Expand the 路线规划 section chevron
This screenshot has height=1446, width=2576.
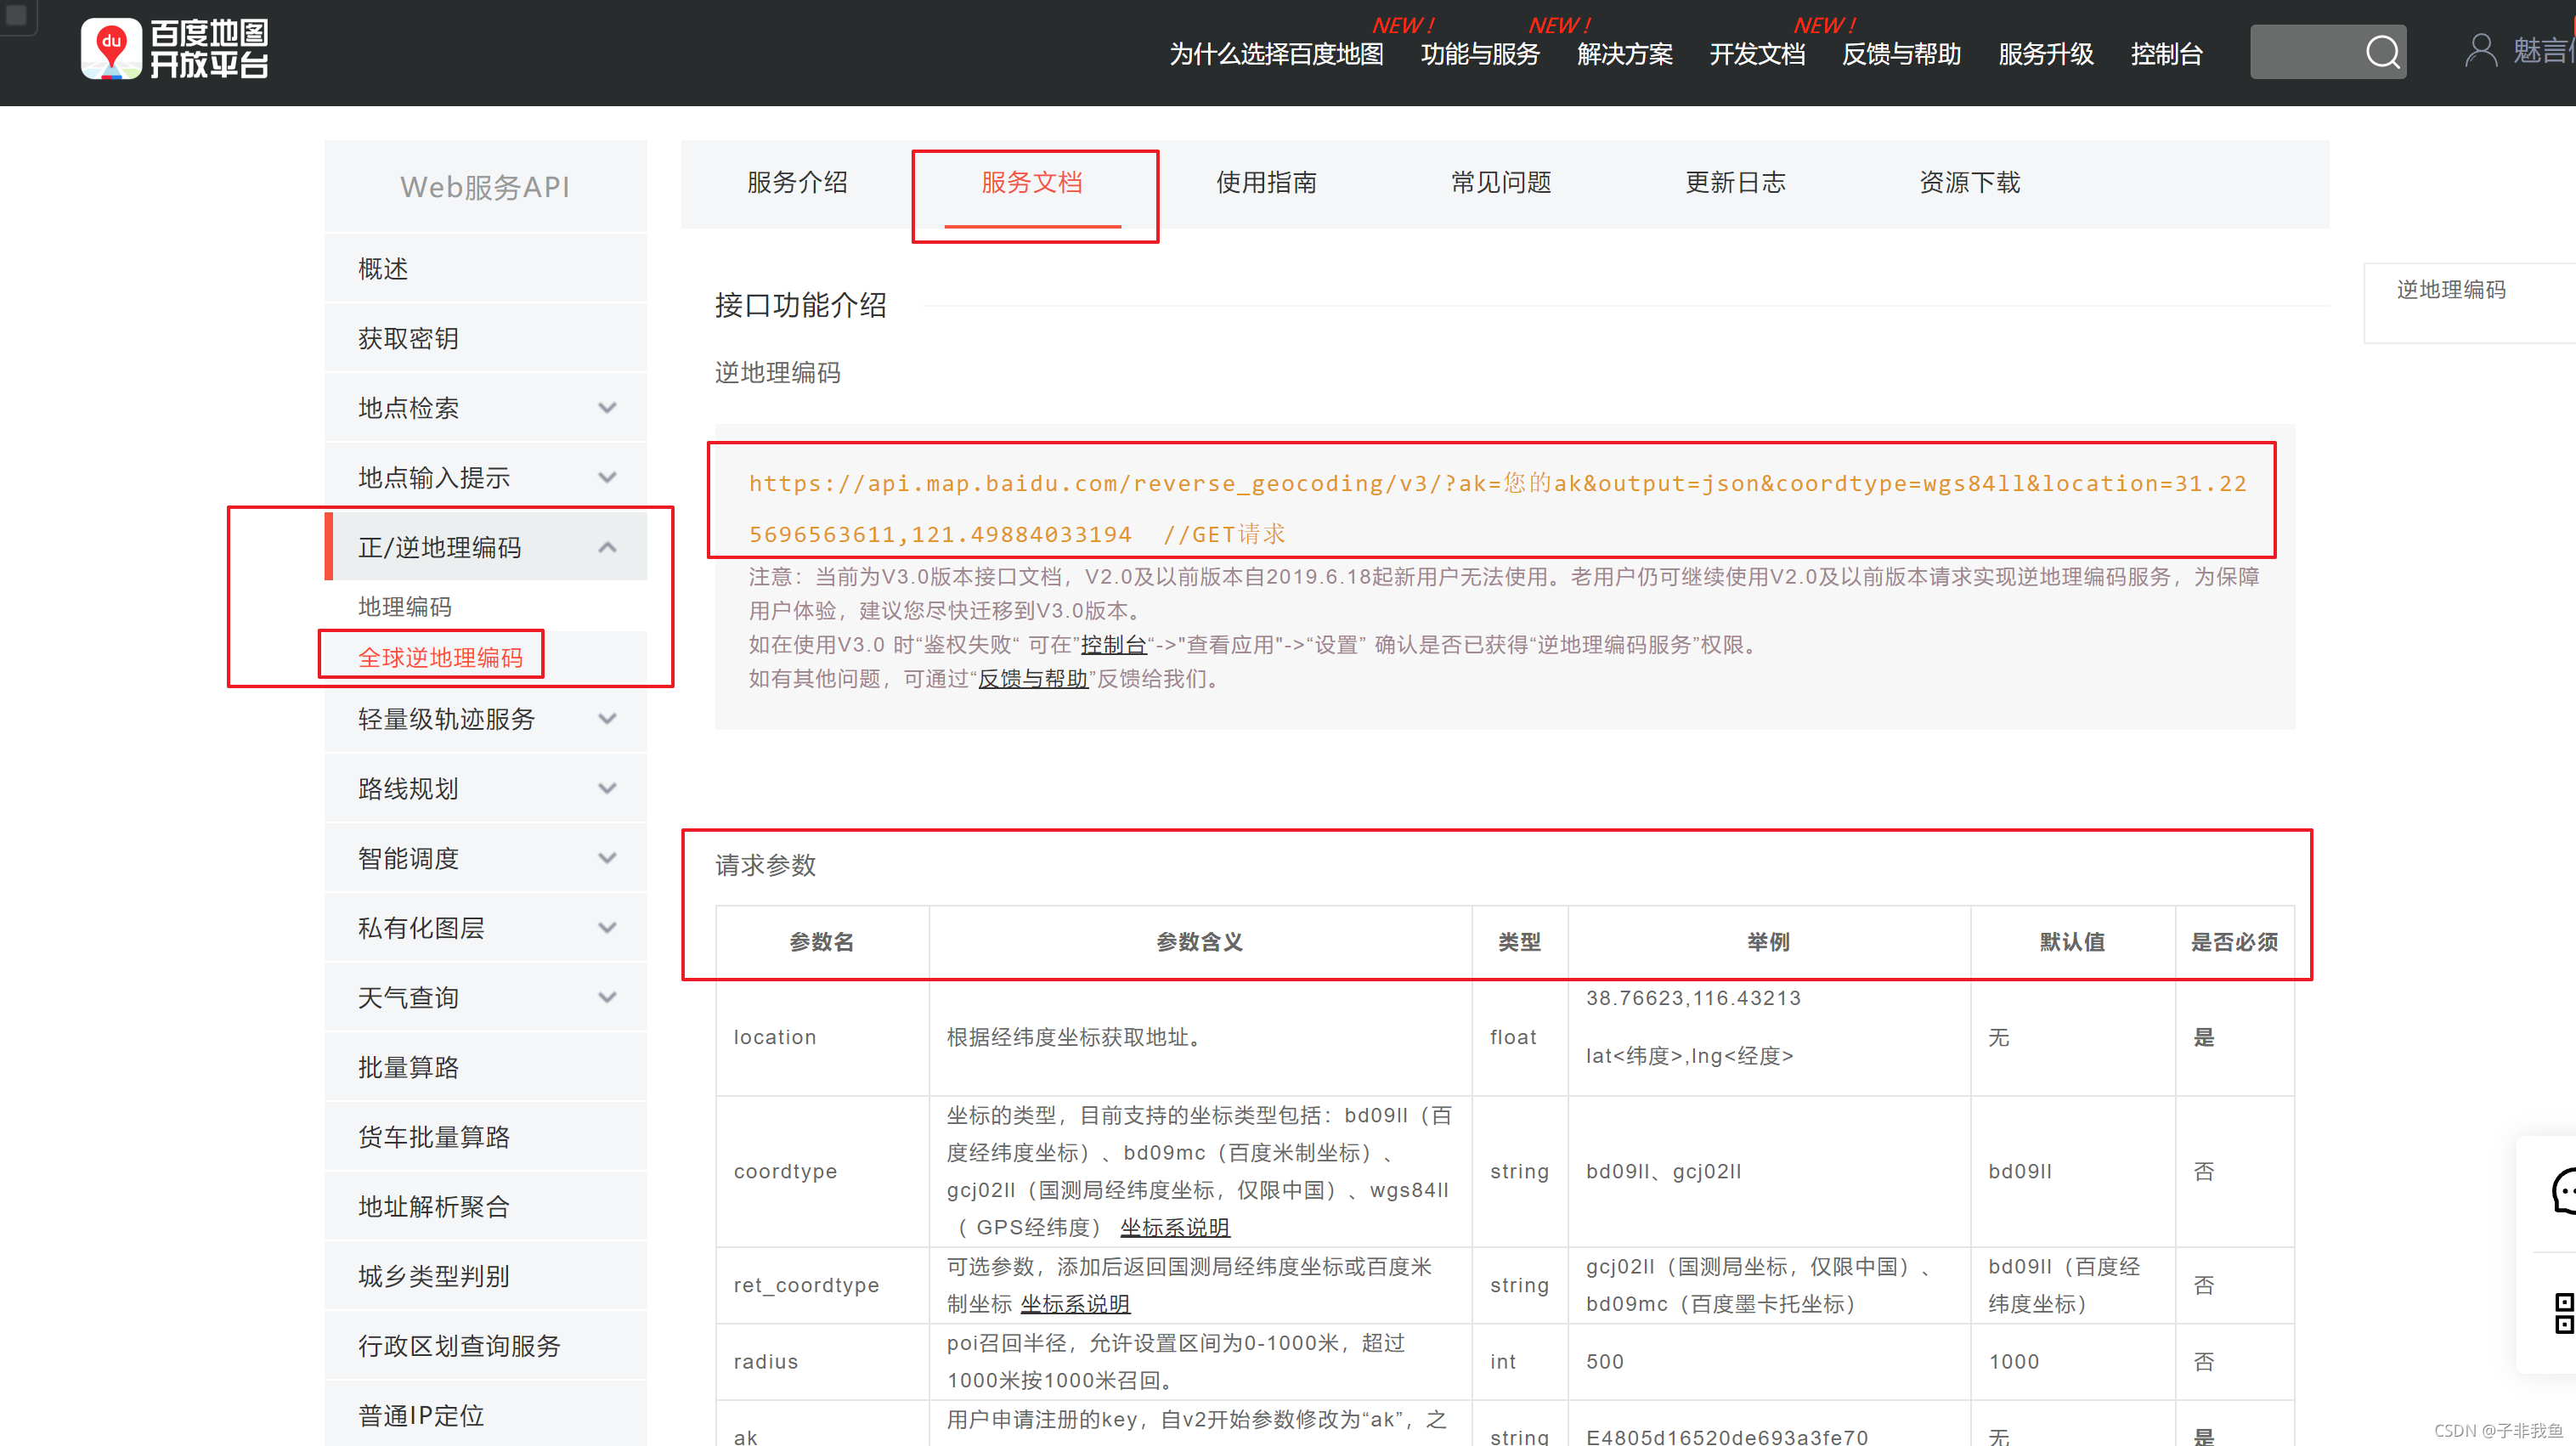tap(607, 789)
